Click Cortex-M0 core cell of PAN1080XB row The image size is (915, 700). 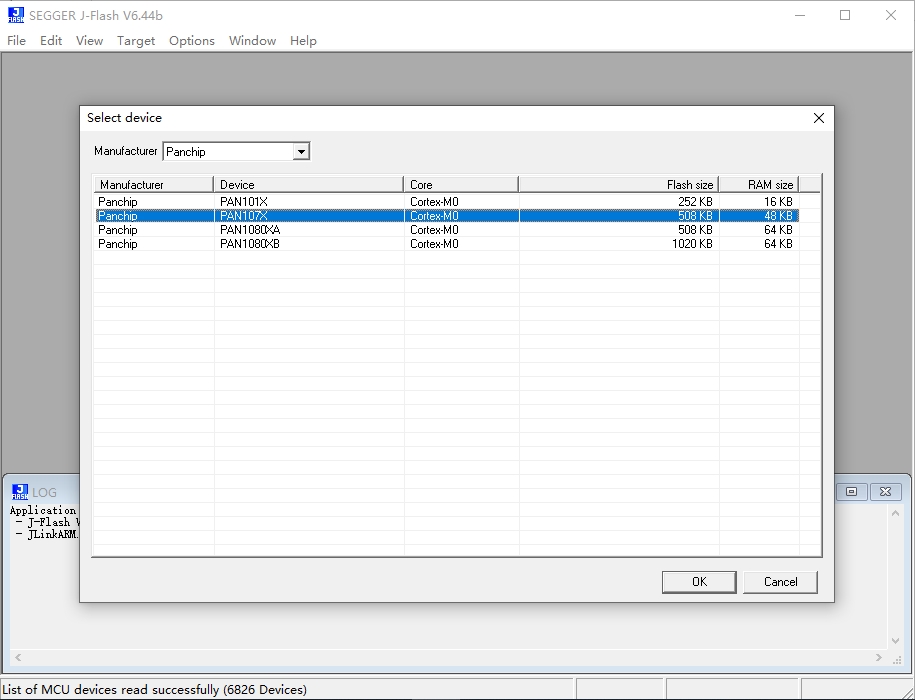(434, 244)
